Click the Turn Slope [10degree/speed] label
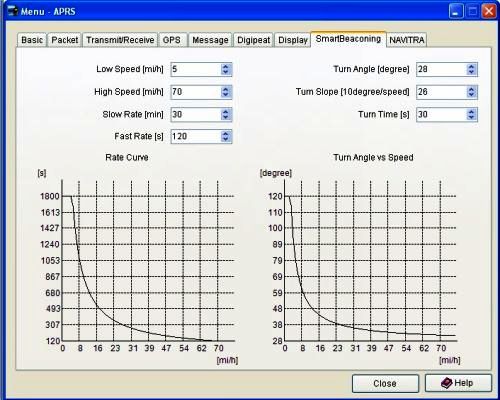This screenshot has width=500, height=400. pos(353,92)
